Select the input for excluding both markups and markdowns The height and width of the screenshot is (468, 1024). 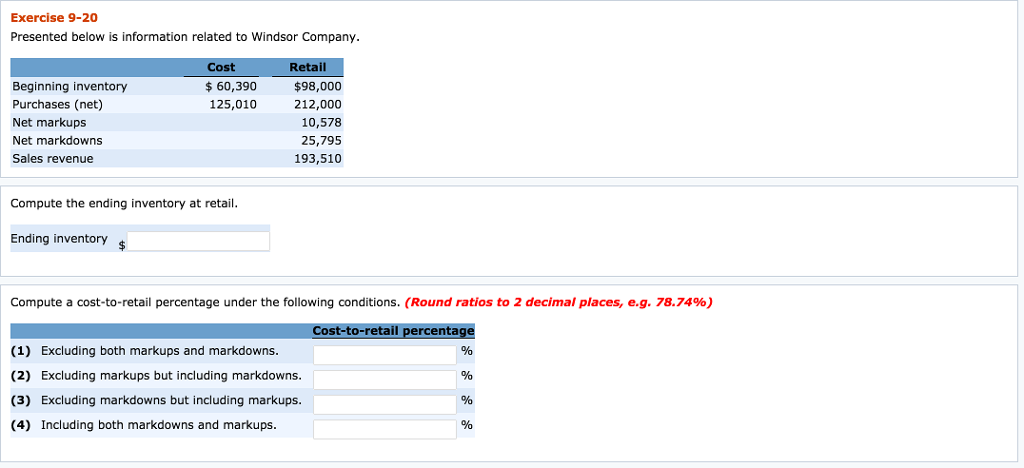tap(385, 354)
